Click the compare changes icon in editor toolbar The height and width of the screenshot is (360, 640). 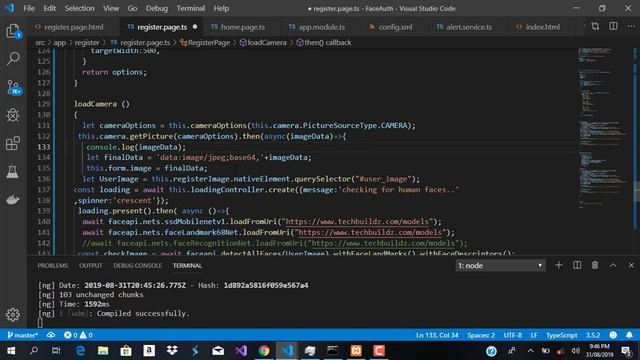[x=595, y=27]
